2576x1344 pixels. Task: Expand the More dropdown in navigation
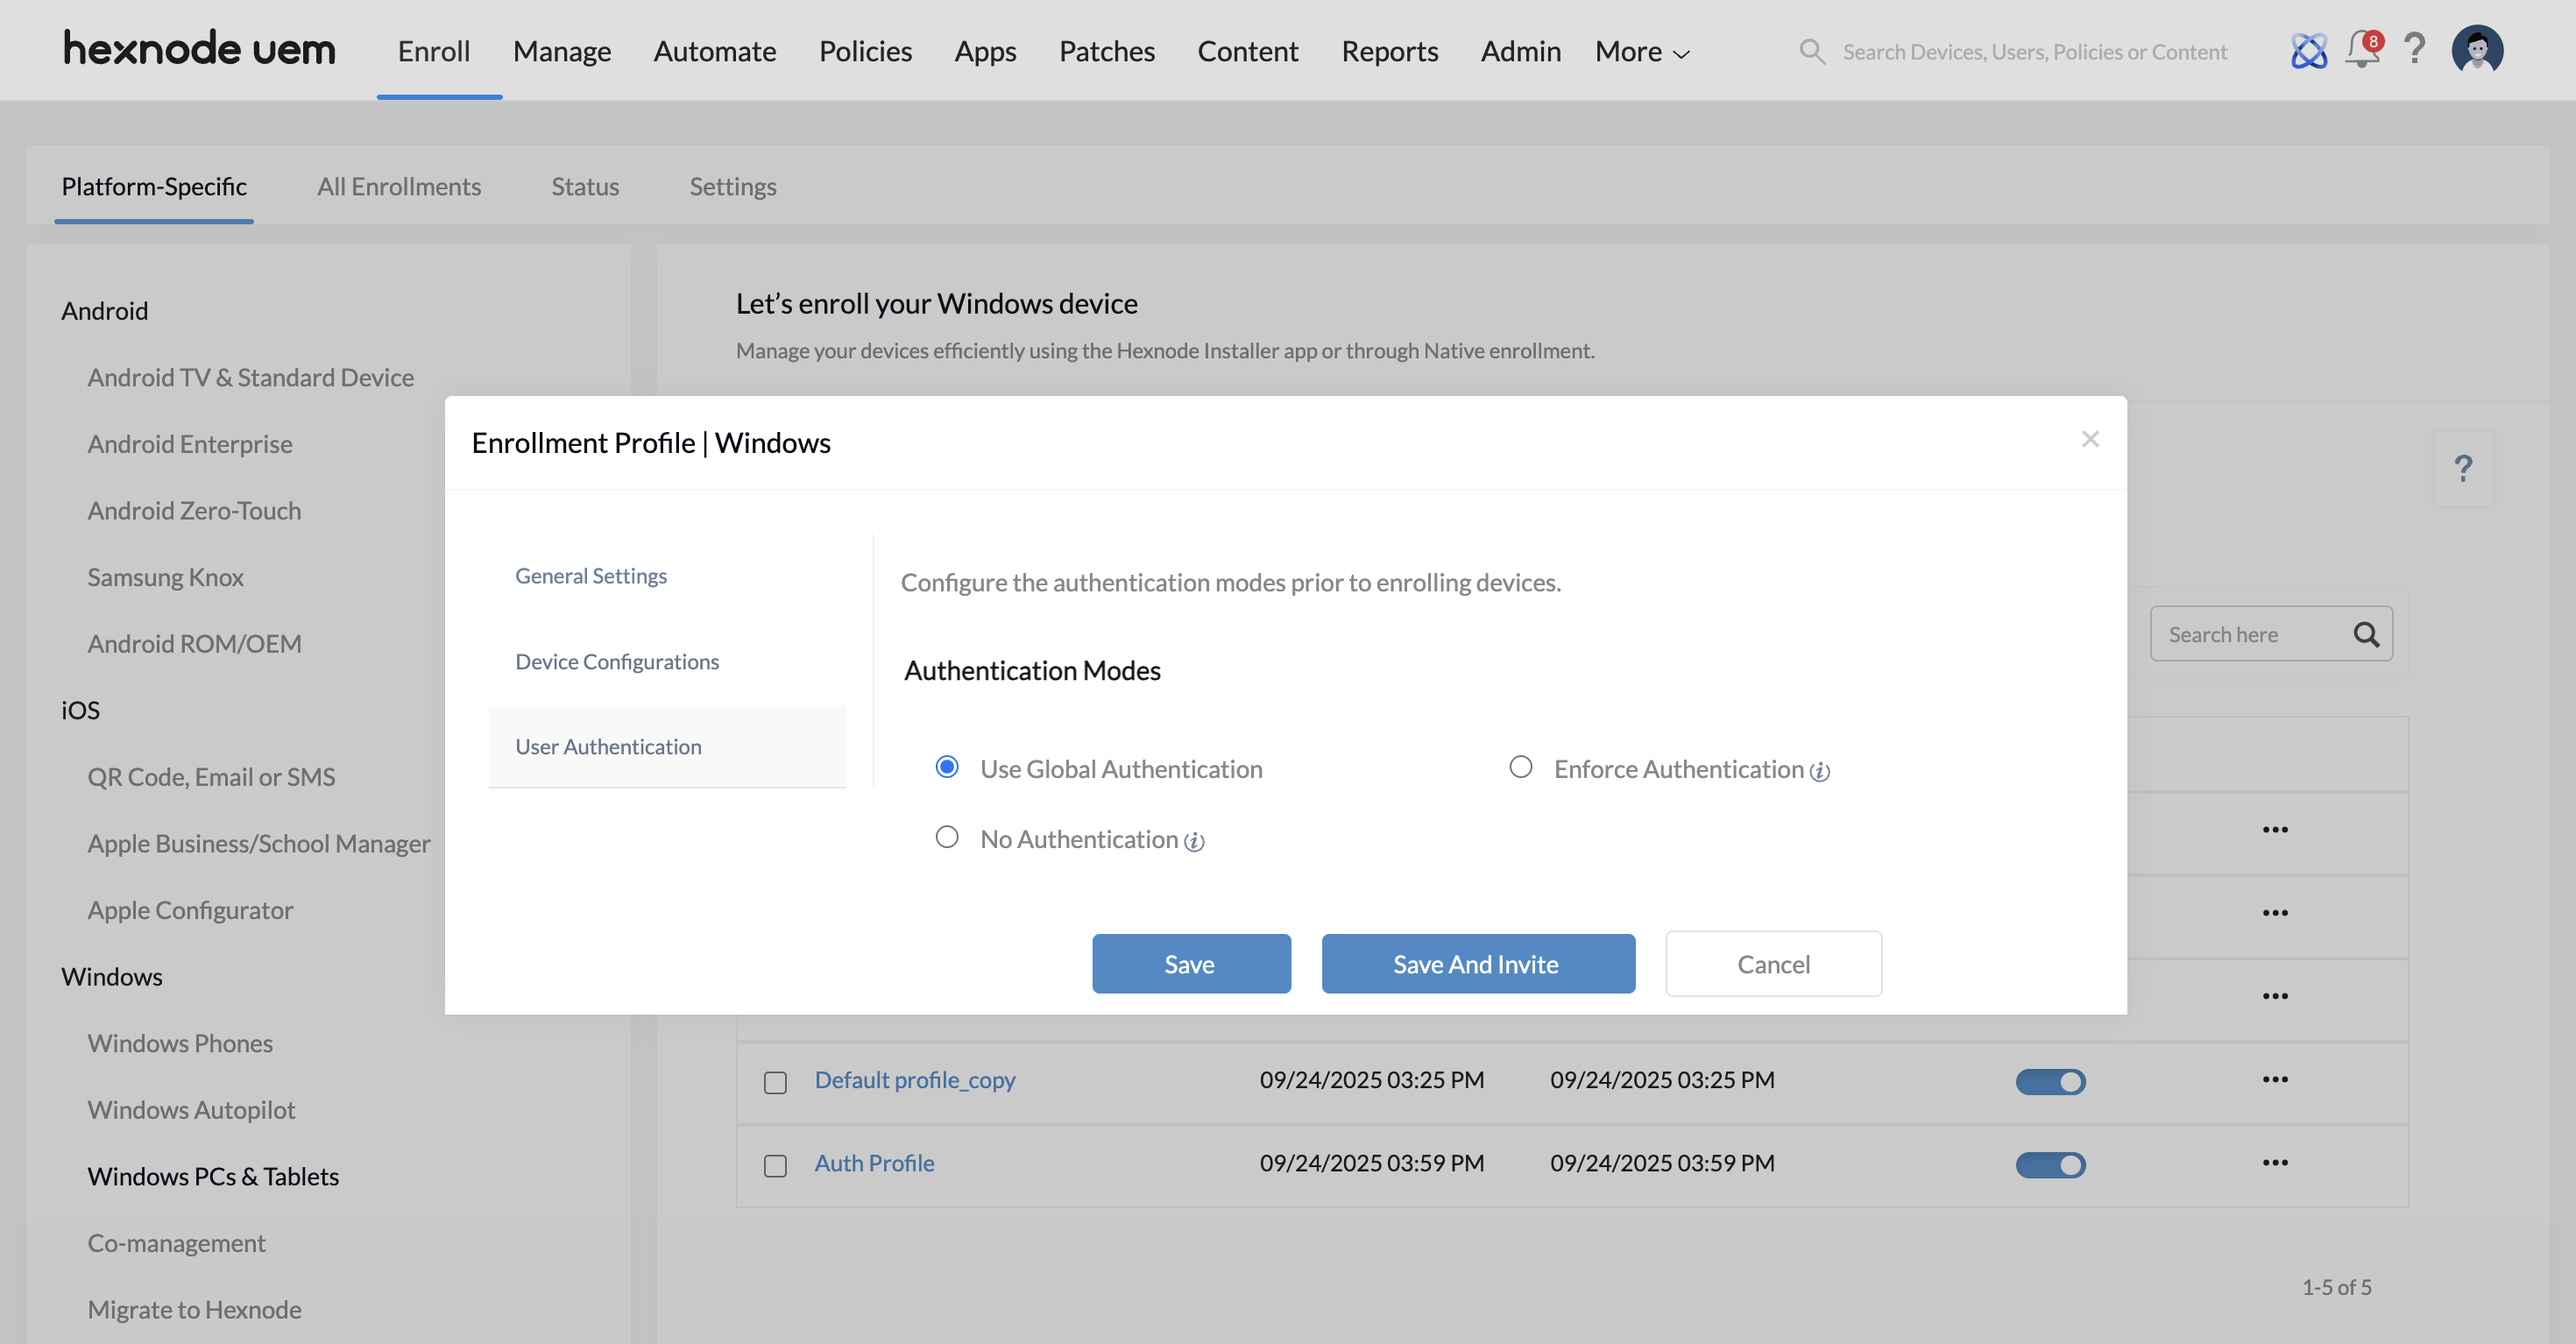coord(1641,51)
